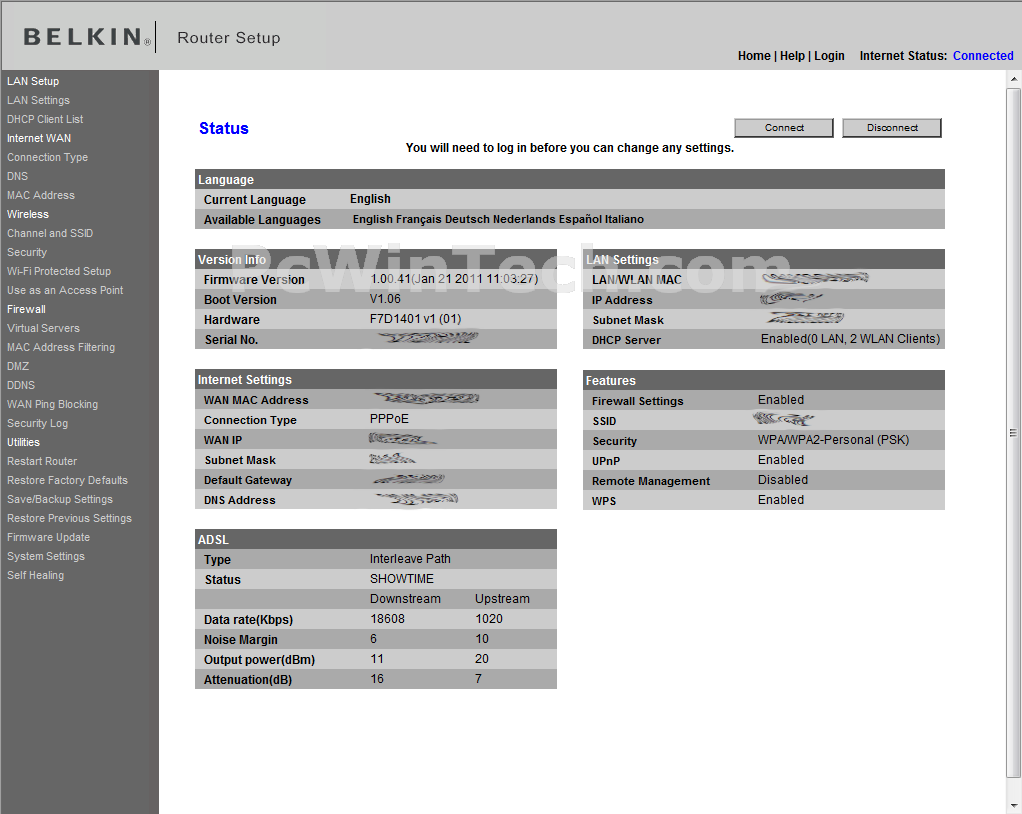Open DNS settings in sidebar
Image resolution: width=1022 pixels, height=814 pixels.
[18, 176]
